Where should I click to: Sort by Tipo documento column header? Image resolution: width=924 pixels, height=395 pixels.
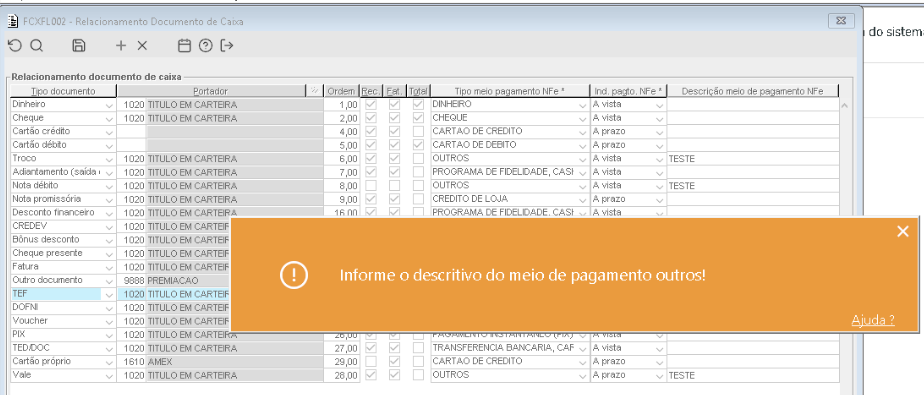pos(63,91)
